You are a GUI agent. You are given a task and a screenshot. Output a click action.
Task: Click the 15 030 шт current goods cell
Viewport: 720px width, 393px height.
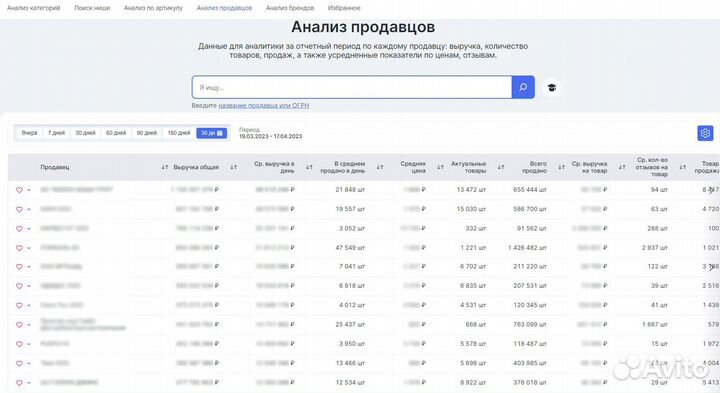click(471, 209)
